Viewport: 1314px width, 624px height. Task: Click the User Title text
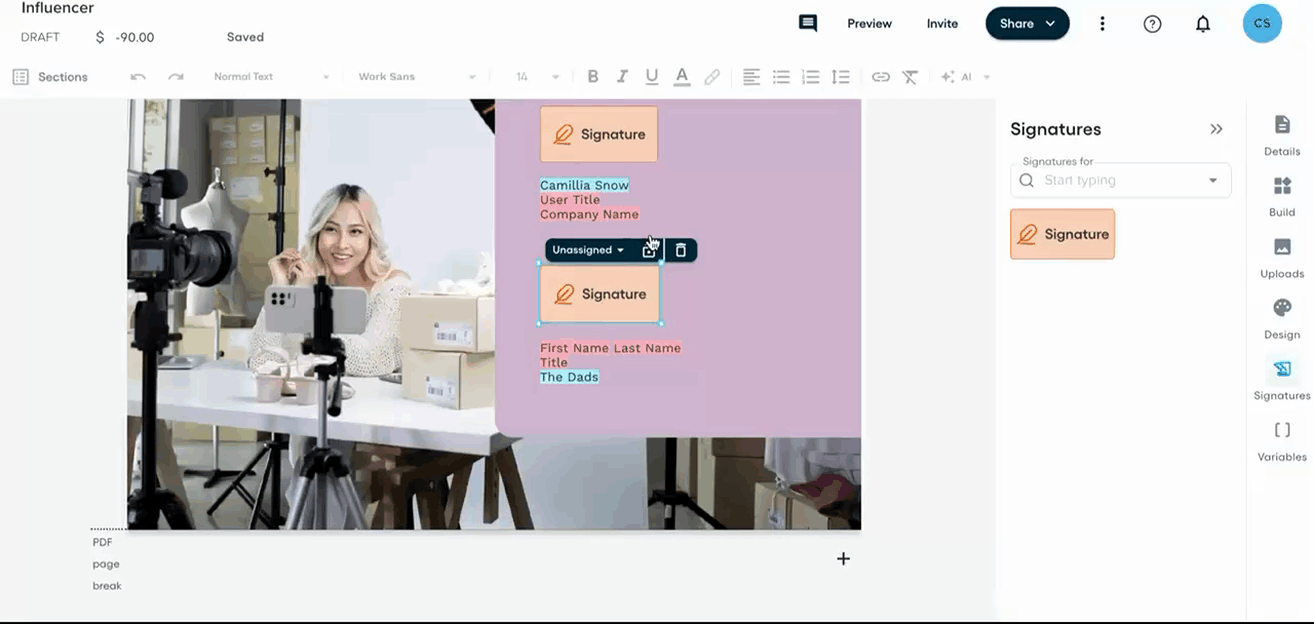point(570,200)
